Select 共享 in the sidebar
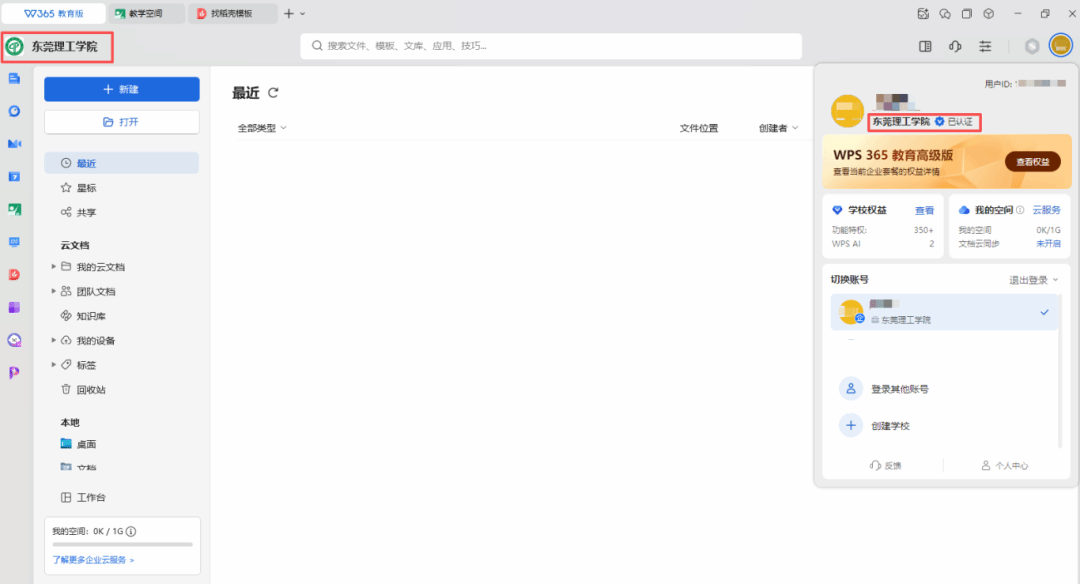The height and width of the screenshot is (584, 1080). (121, 212)
